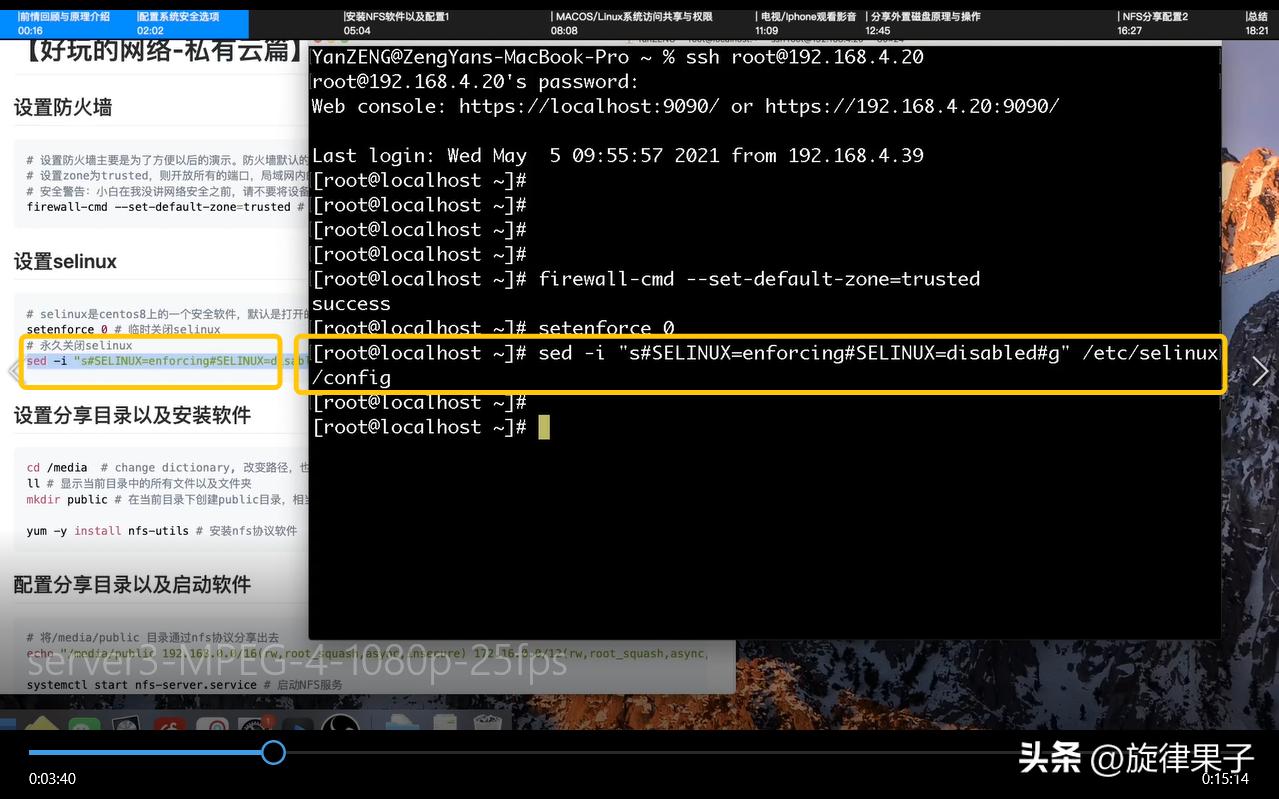
Task: Jump to chapter NFS分享配置2 16:27
Action: tap(1153, 23)
